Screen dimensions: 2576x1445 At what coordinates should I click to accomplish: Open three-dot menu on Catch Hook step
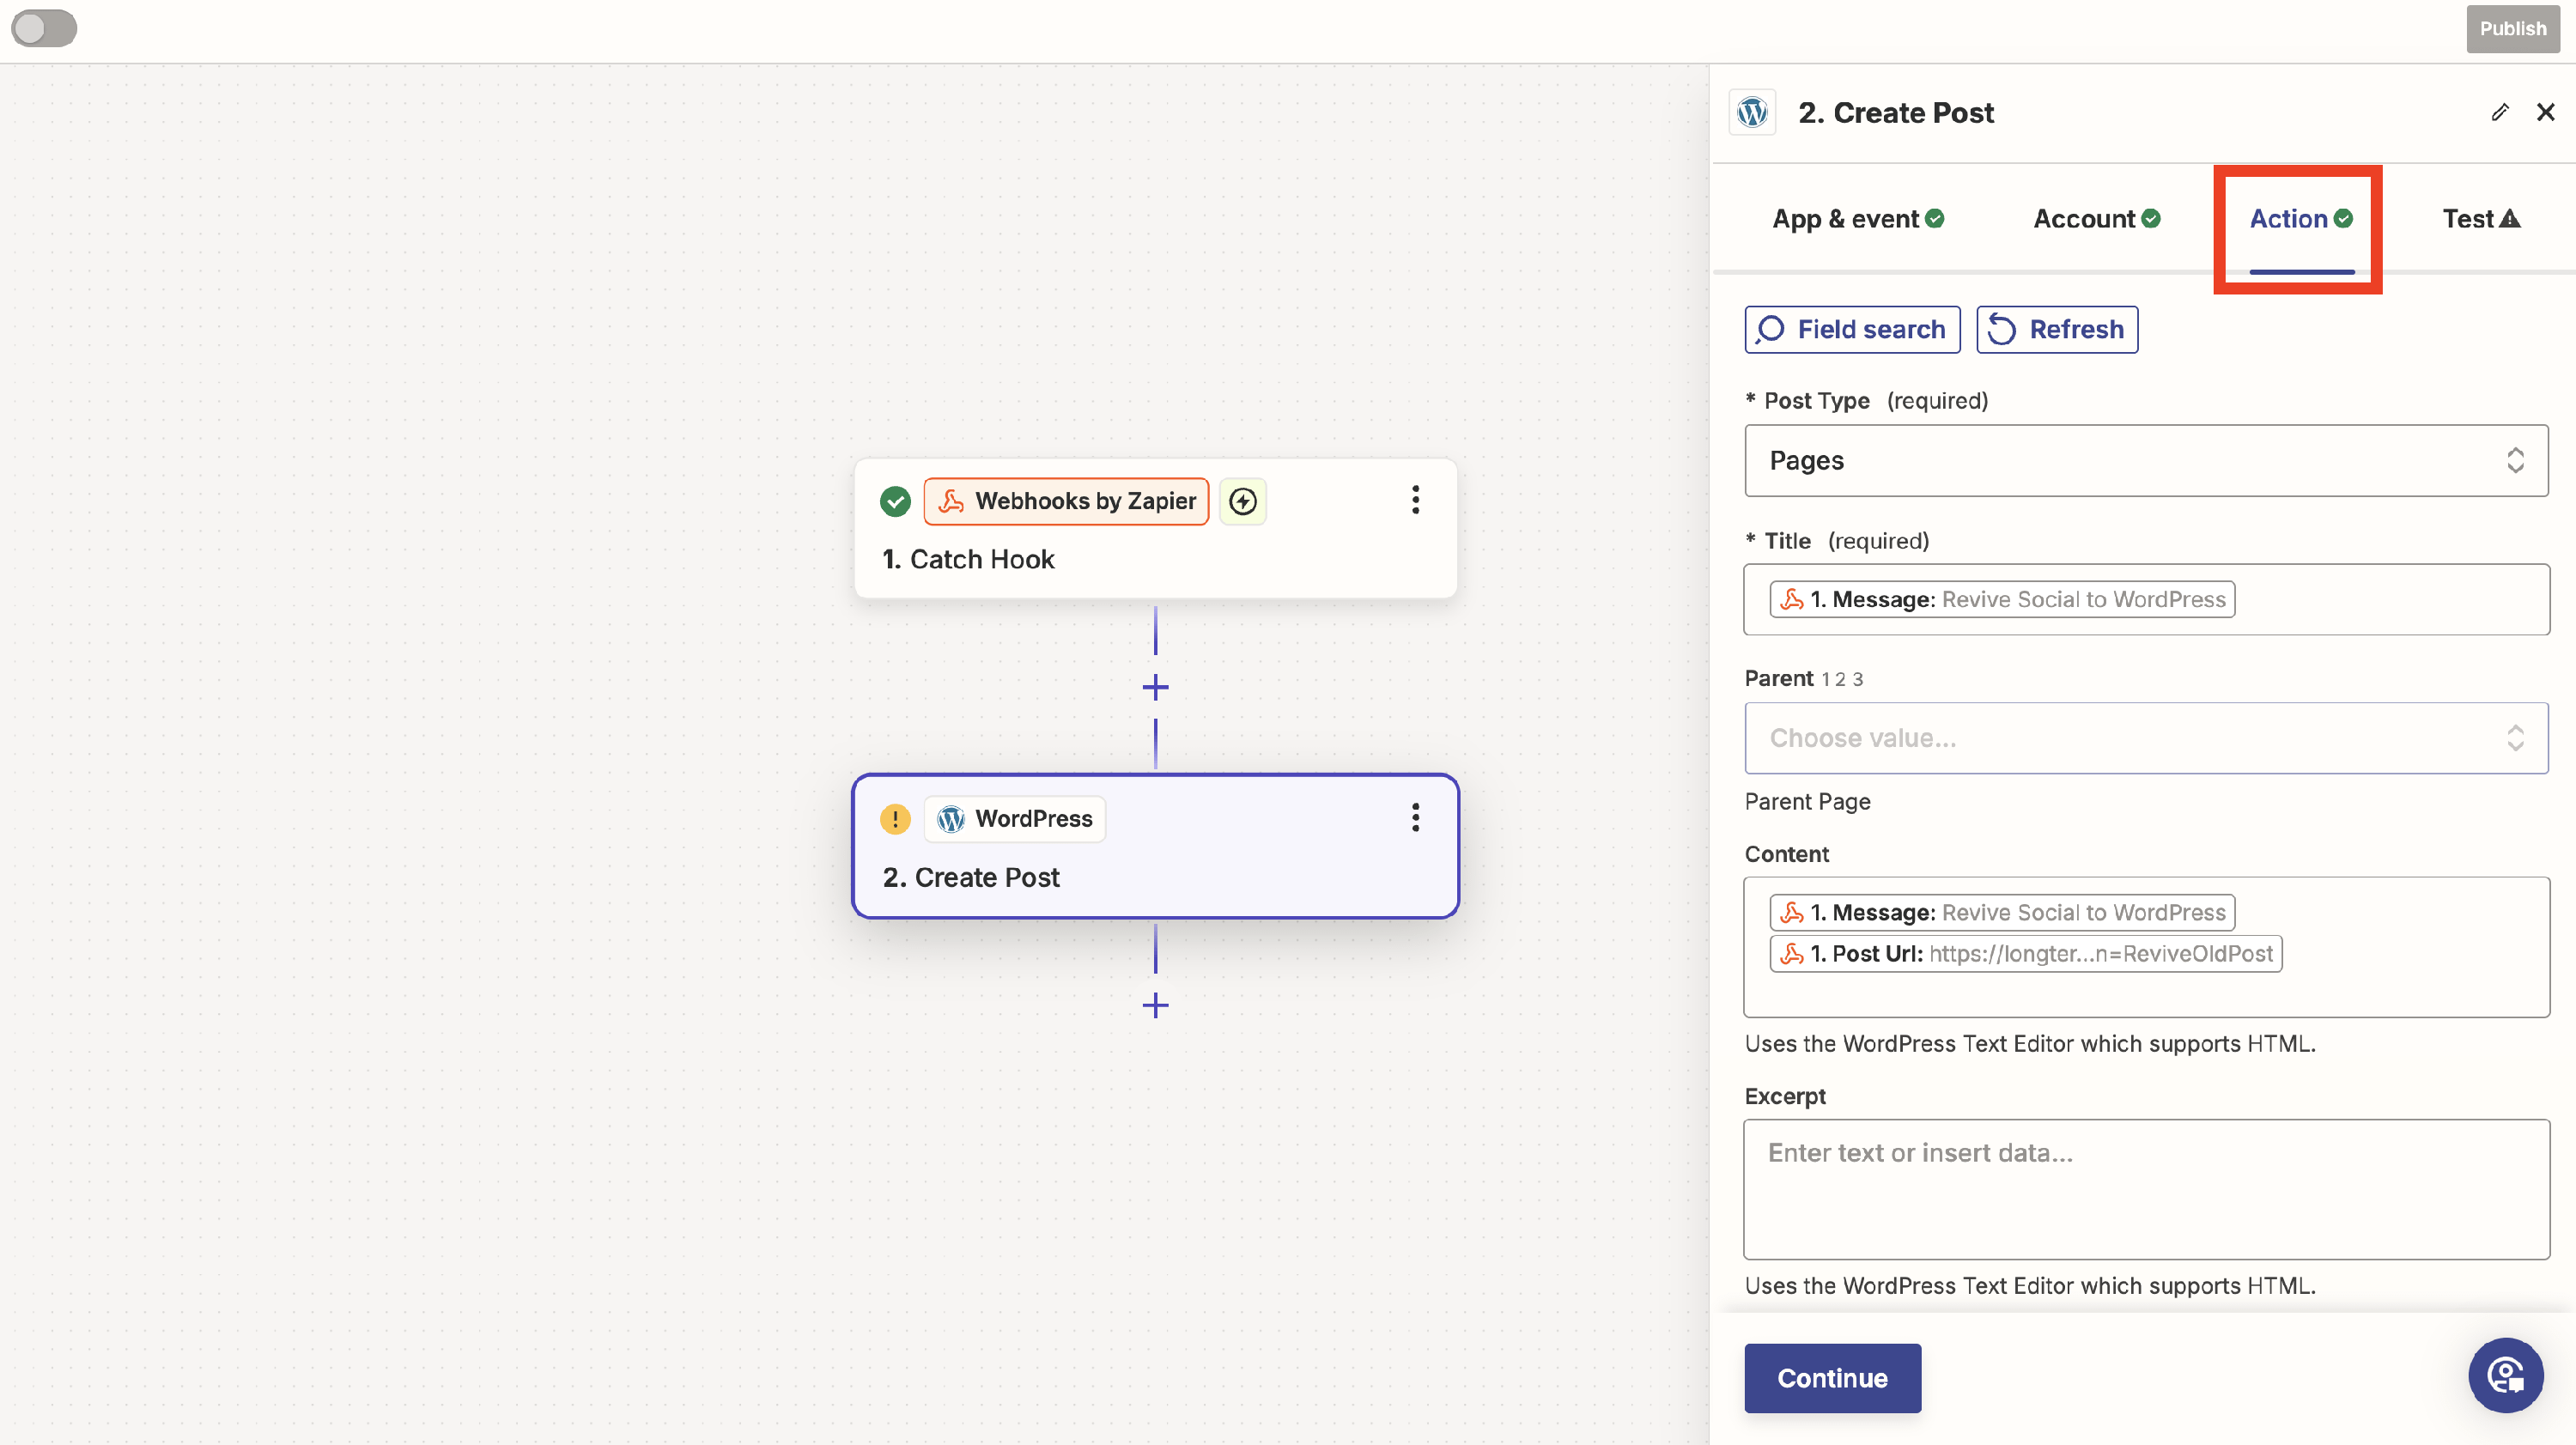tap(1415, 500)
